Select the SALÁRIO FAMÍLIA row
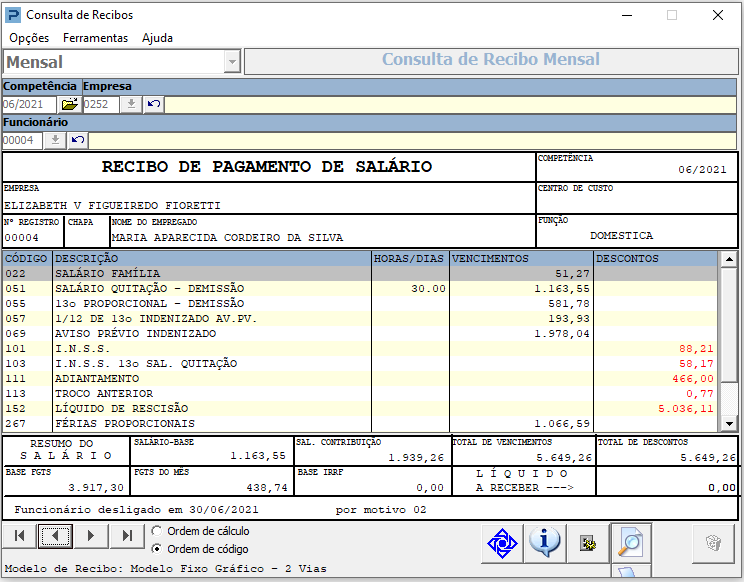This screenshot has height=582, width=746. pyautogui.click(x=360, y=274)
